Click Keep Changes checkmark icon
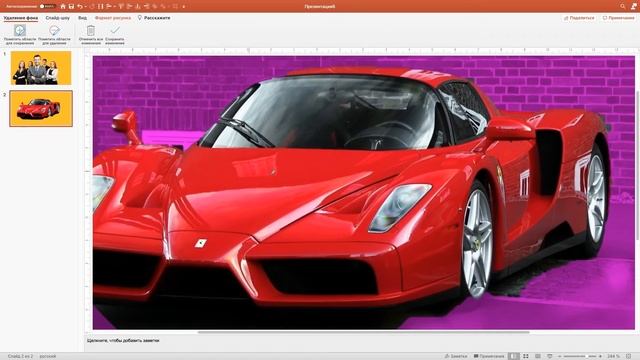This screenshot has width=640, height=360. [x=115, y=31]
